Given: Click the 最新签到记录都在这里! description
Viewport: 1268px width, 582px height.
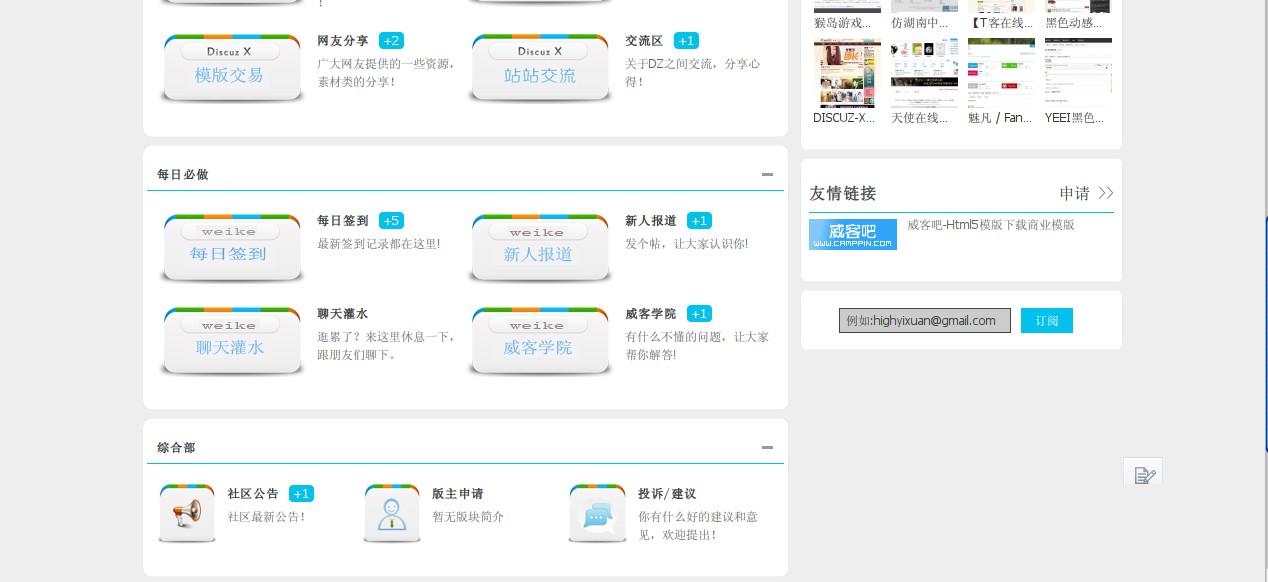Looking at the screenshot, I should pos(379,244).
